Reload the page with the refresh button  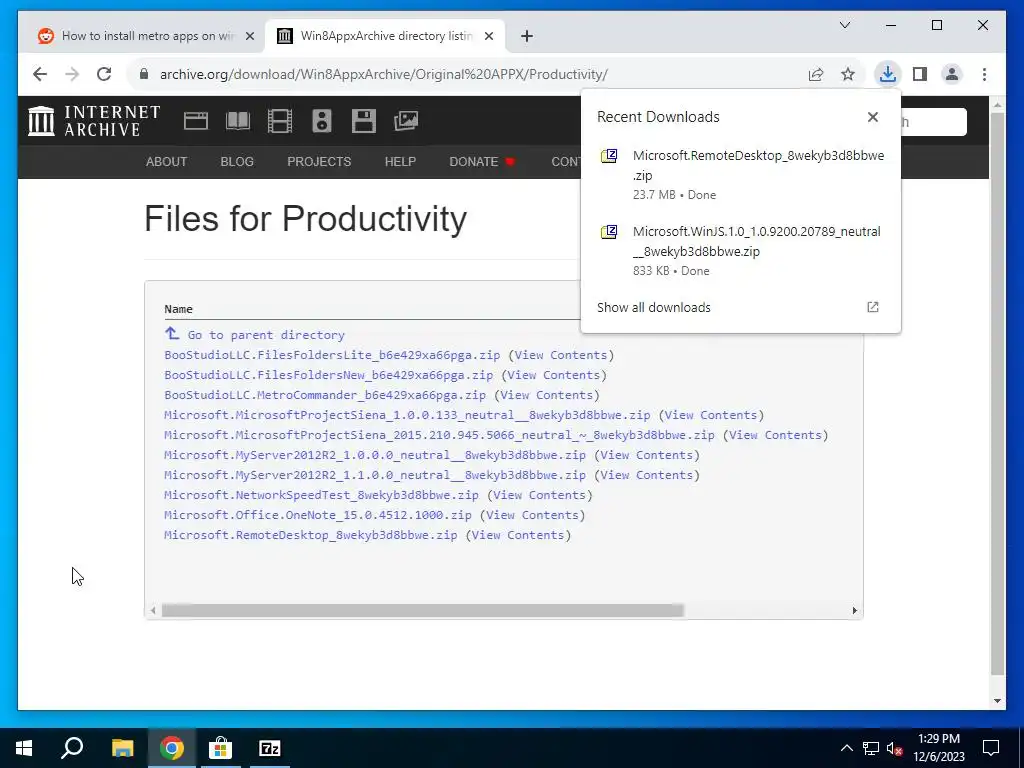(104, 74)
